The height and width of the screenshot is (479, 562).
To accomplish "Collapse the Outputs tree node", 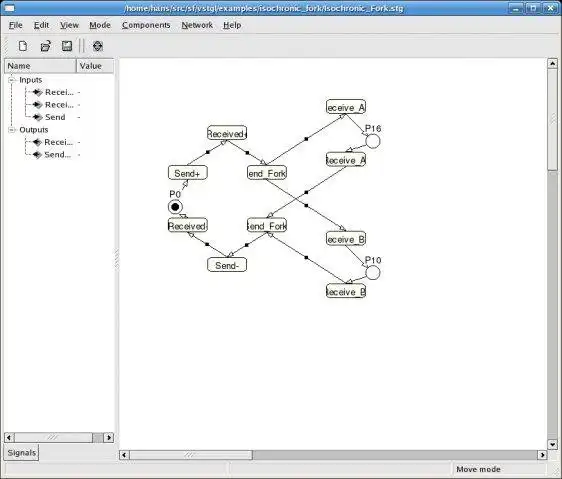I will point(12,129).
